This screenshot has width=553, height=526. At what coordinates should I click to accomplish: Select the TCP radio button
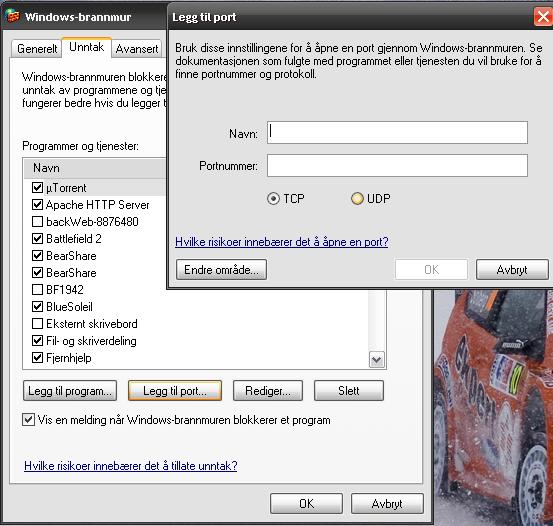click(x=273, y=199)
